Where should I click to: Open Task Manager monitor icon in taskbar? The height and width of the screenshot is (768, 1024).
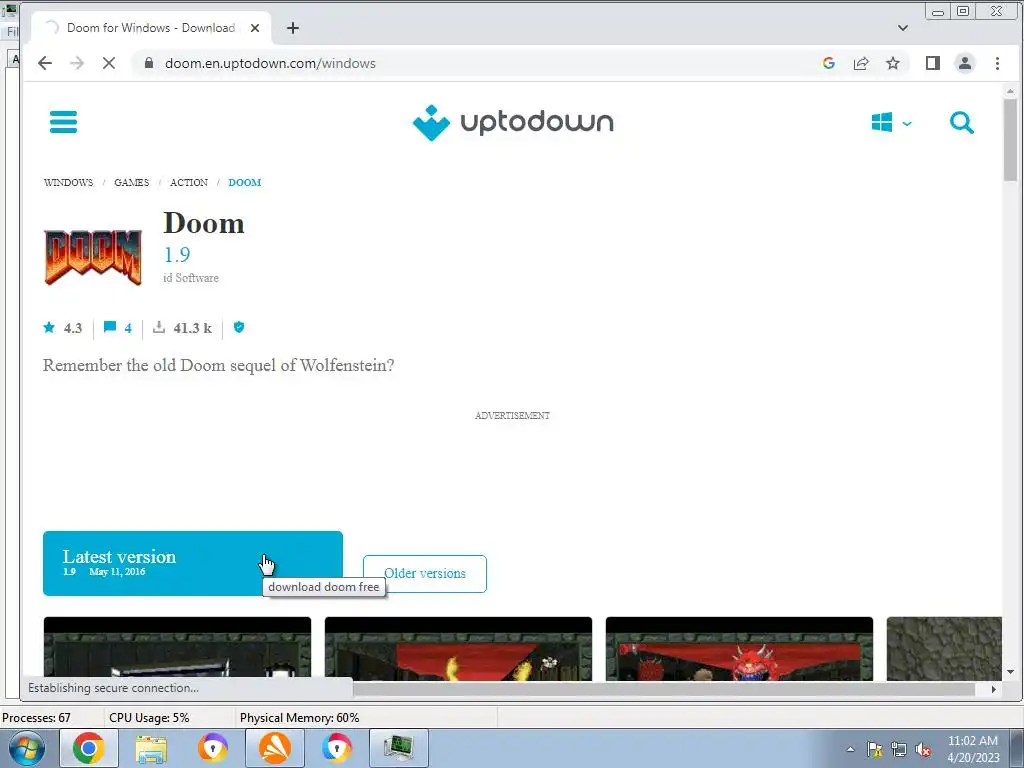point(399,748)
